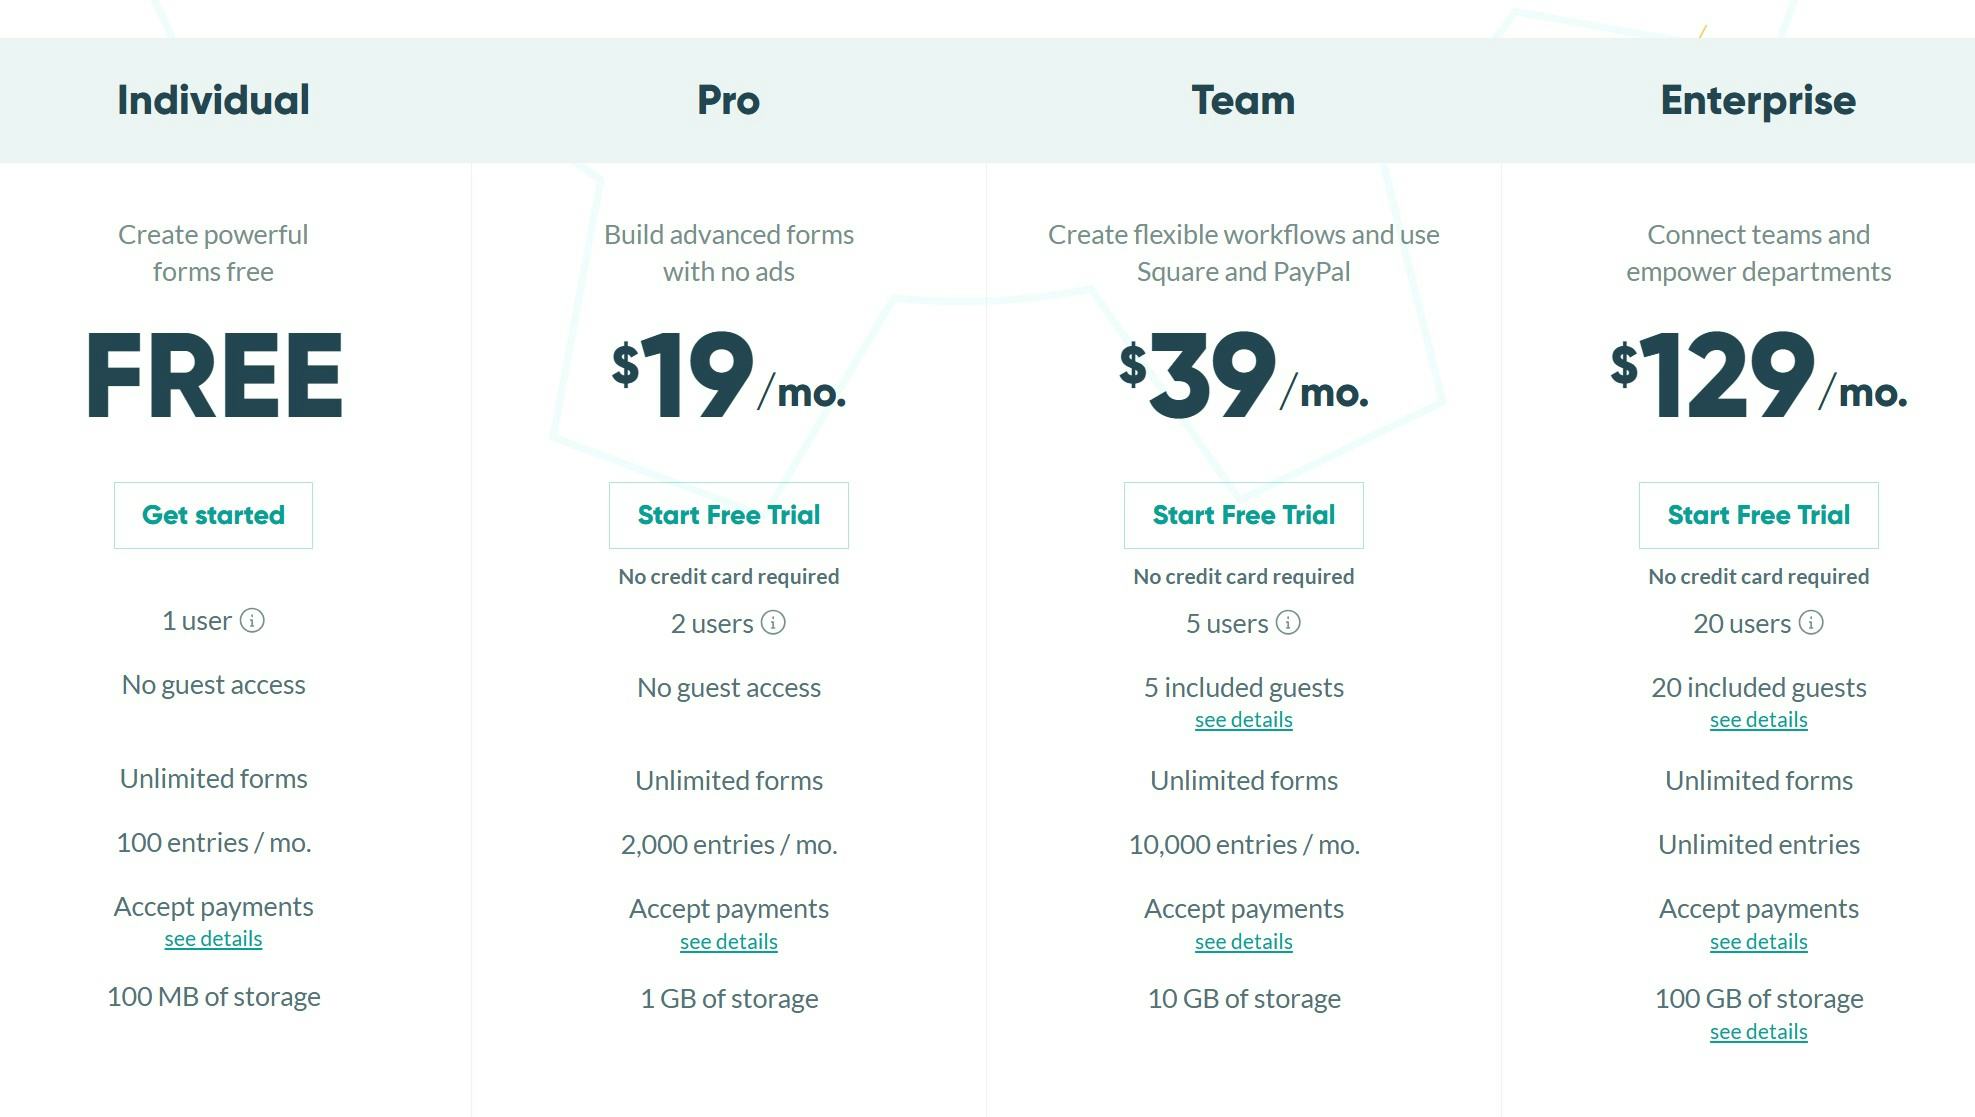Open see details under Individual Accept payments
The width and height of the screenshot is (1975, 1117).
click(x=213, y=939)
